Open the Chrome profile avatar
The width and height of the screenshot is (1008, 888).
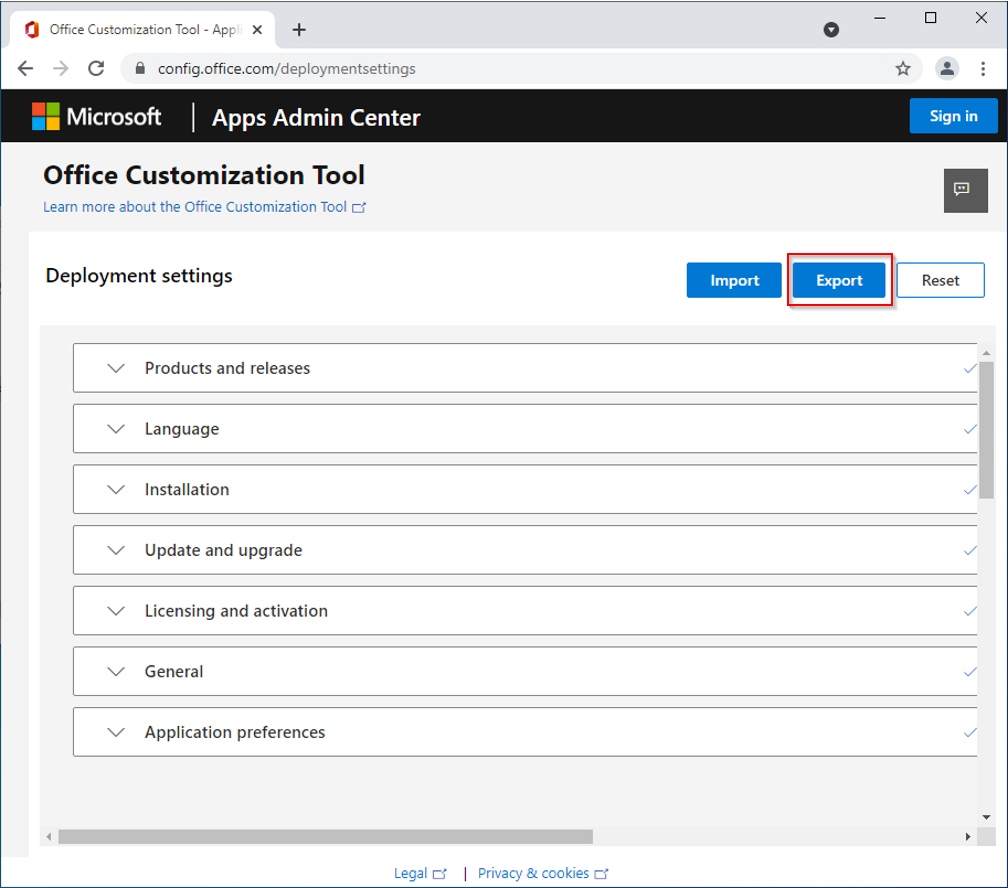click(x=947, y=68)
